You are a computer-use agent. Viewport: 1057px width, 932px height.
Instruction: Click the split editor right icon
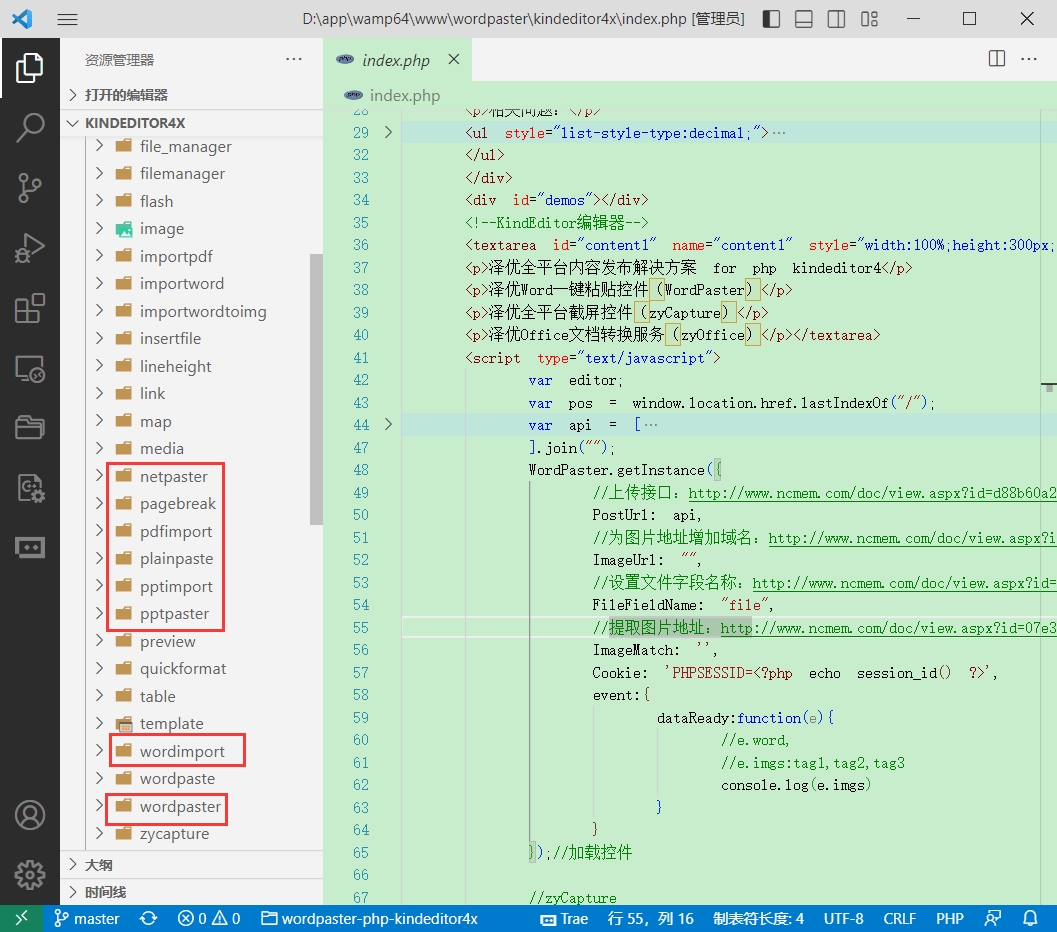pyautogui.click(x=996, y=59)
